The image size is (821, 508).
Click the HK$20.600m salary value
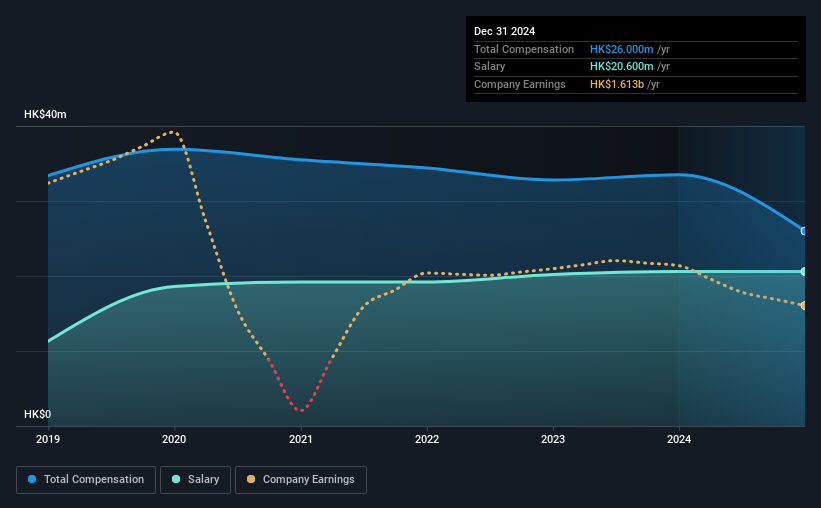pyautogui.click(x=622, y=67)
